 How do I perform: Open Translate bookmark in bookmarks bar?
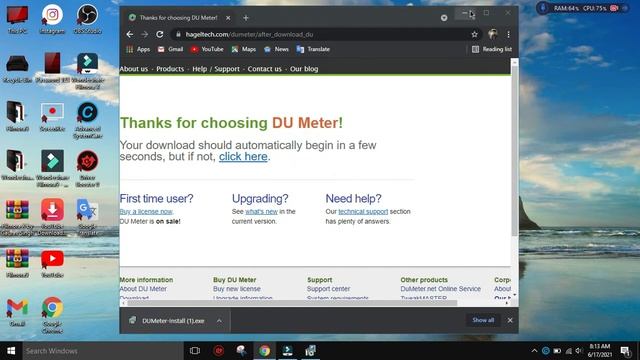point(313,49)
